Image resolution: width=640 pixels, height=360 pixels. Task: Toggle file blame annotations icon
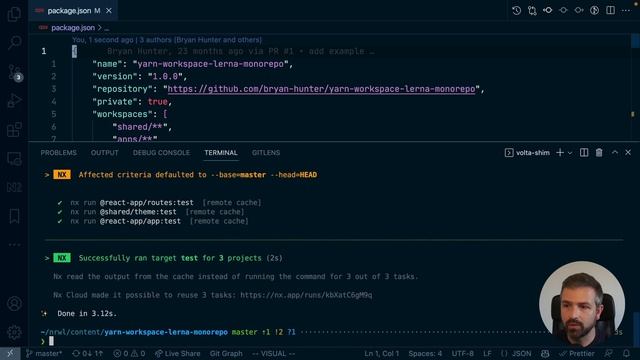point(595,11)
